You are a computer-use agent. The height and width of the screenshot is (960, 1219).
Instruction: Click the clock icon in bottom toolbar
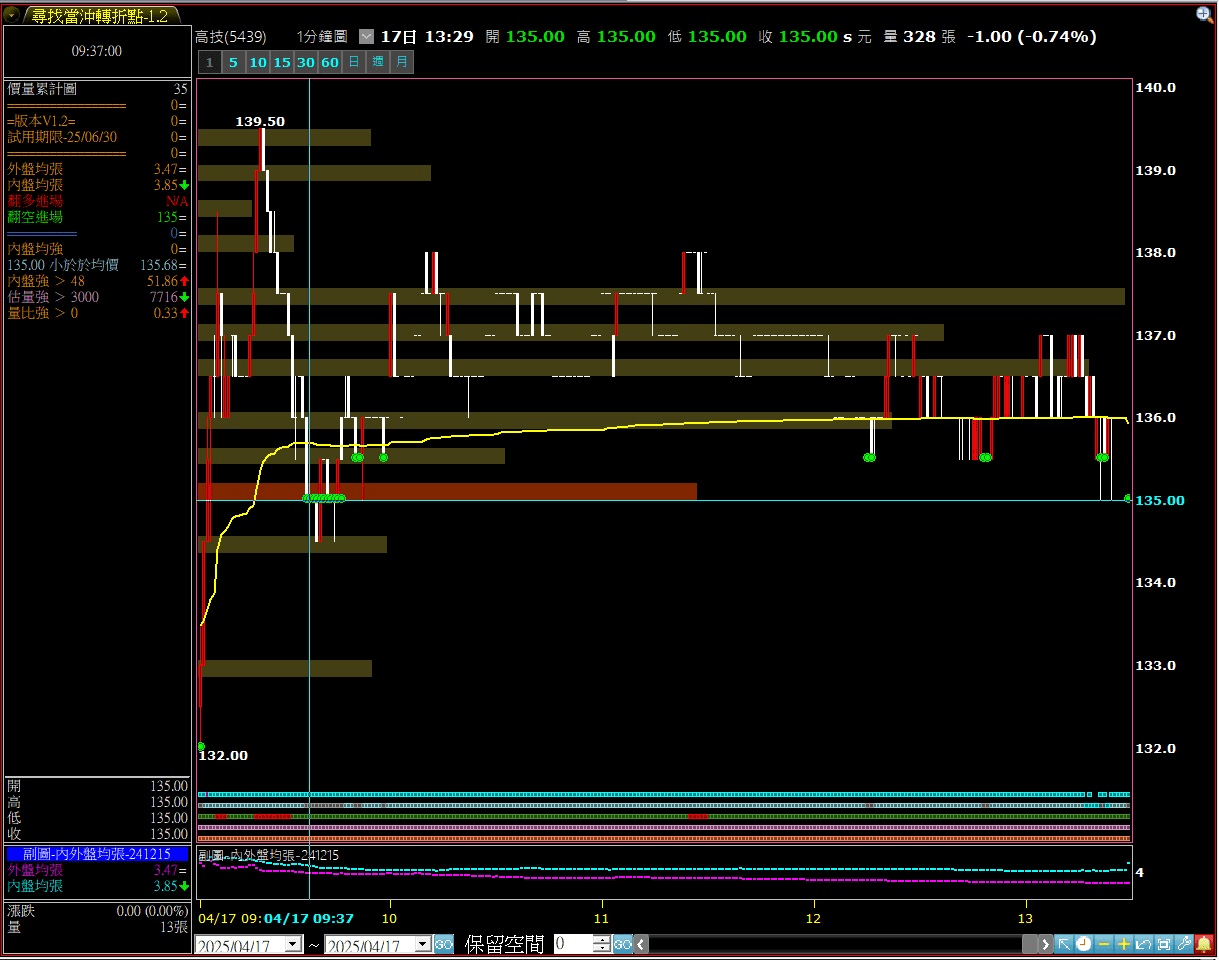coord(1084,943)
